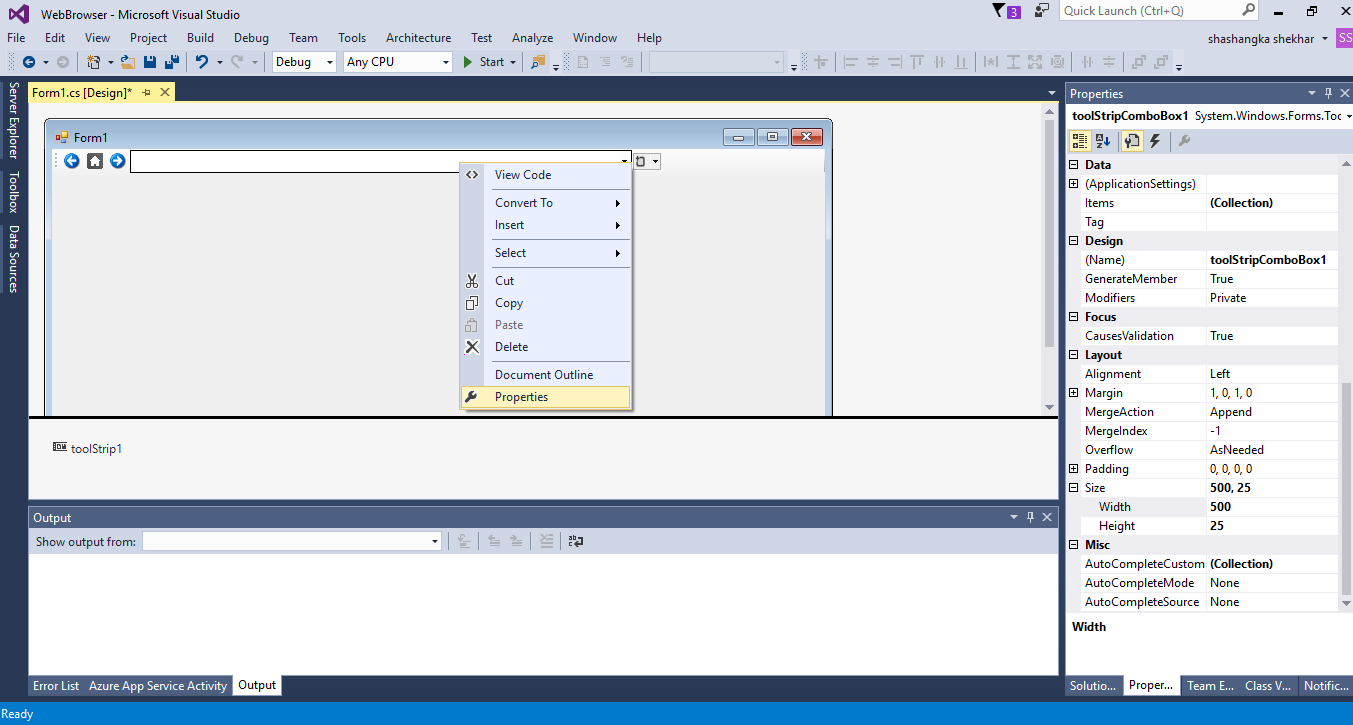Open the toolstrip add-item dropdown on Form1

pyautogui.click(x=654, y=161)
